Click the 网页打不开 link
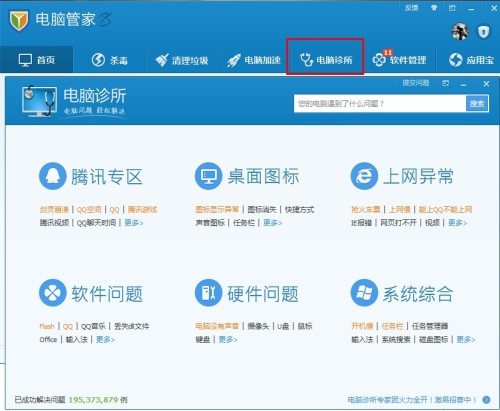500x411 pixels. click(x=398, y=223)
